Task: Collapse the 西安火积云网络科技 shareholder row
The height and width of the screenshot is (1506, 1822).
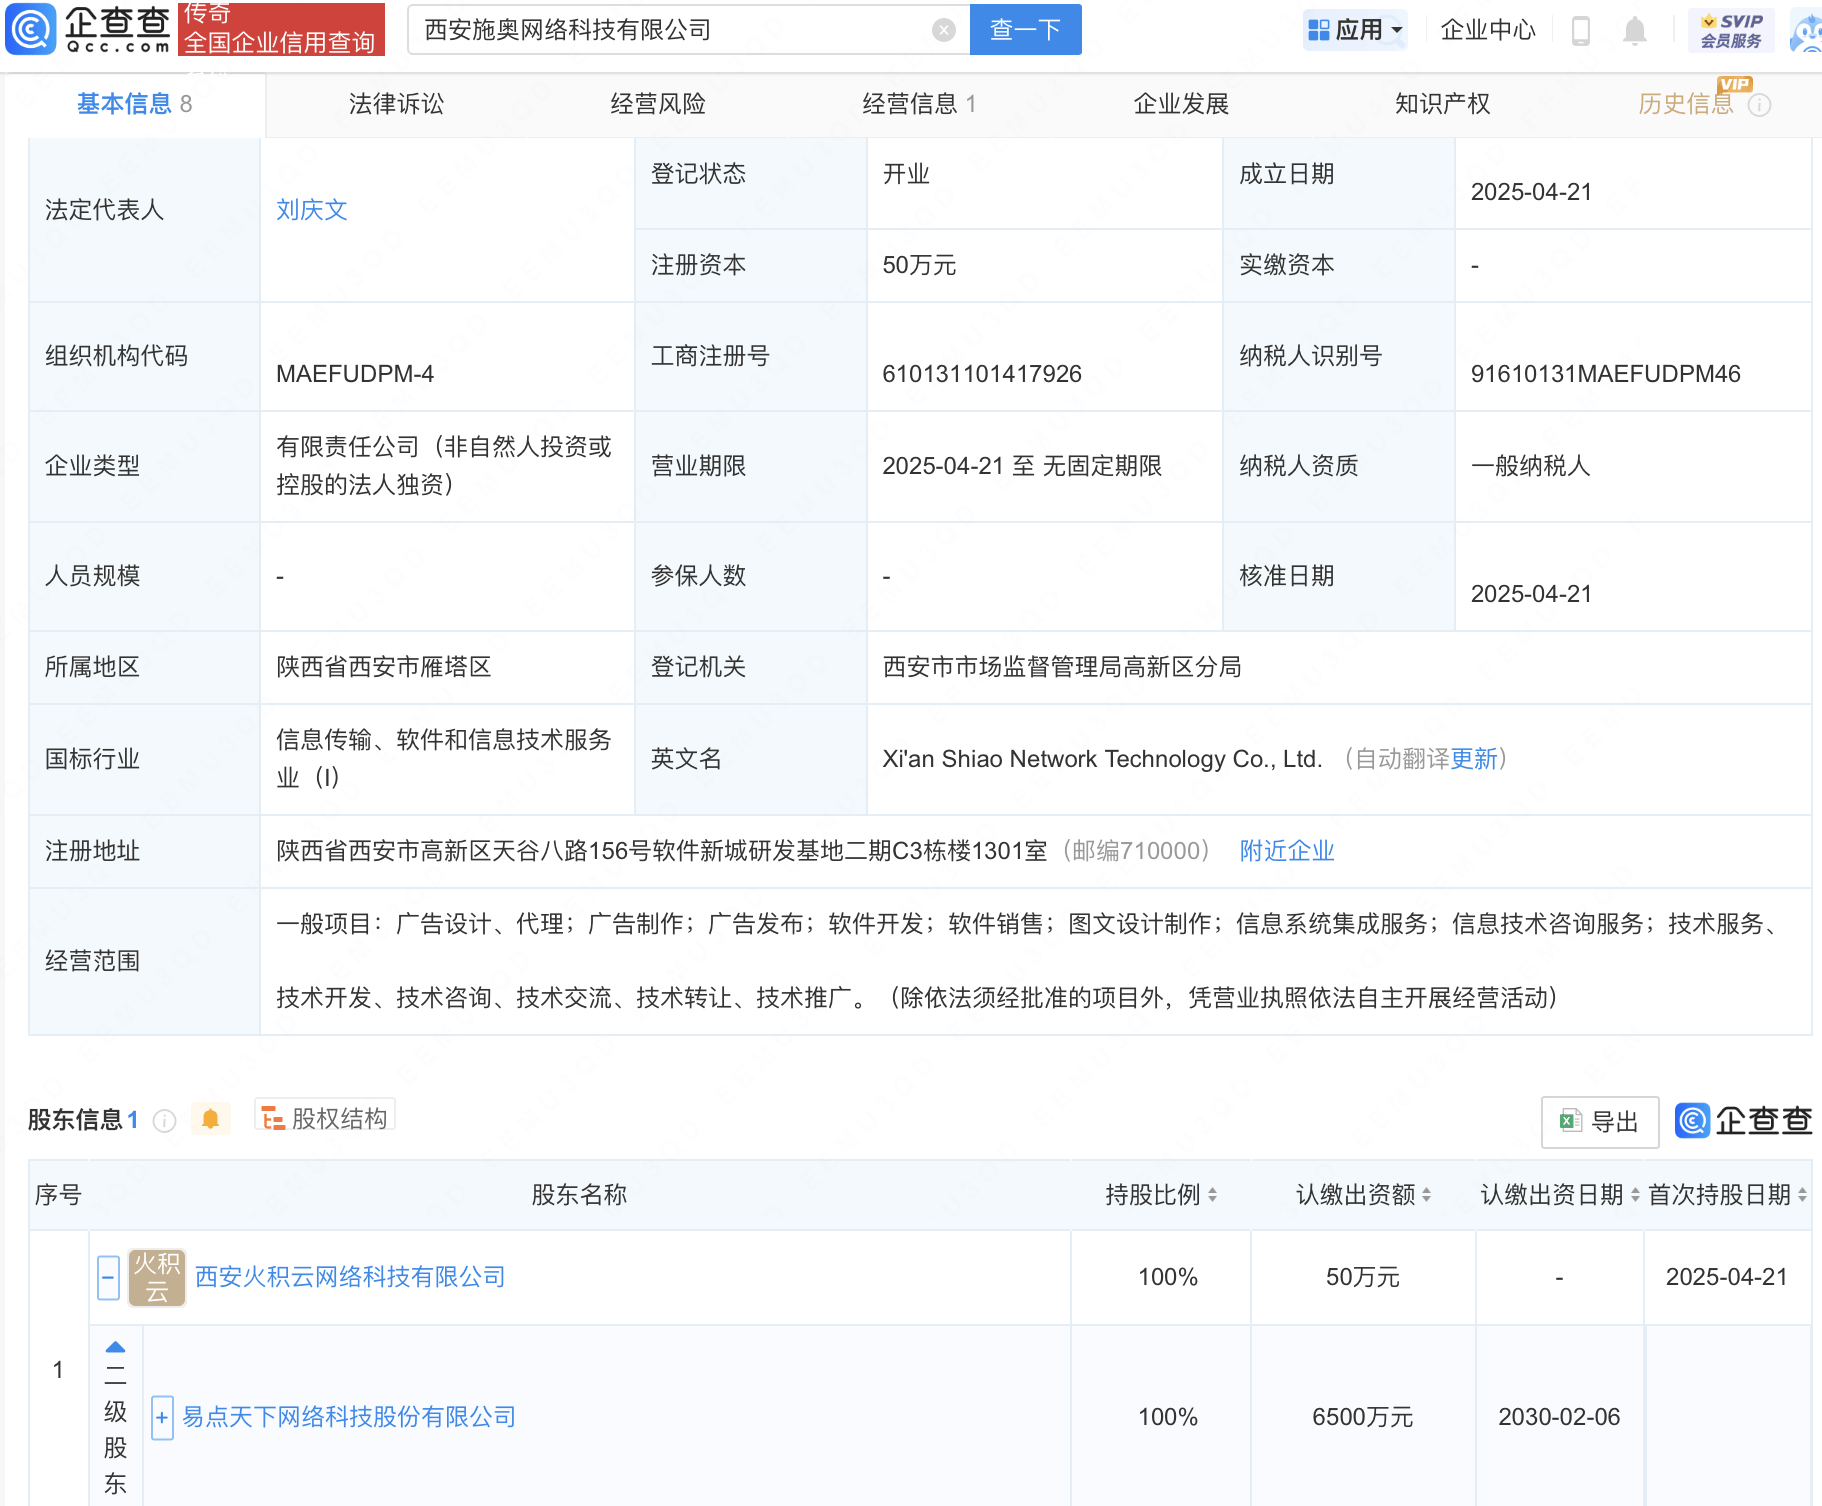Action: pos(109,1277)
